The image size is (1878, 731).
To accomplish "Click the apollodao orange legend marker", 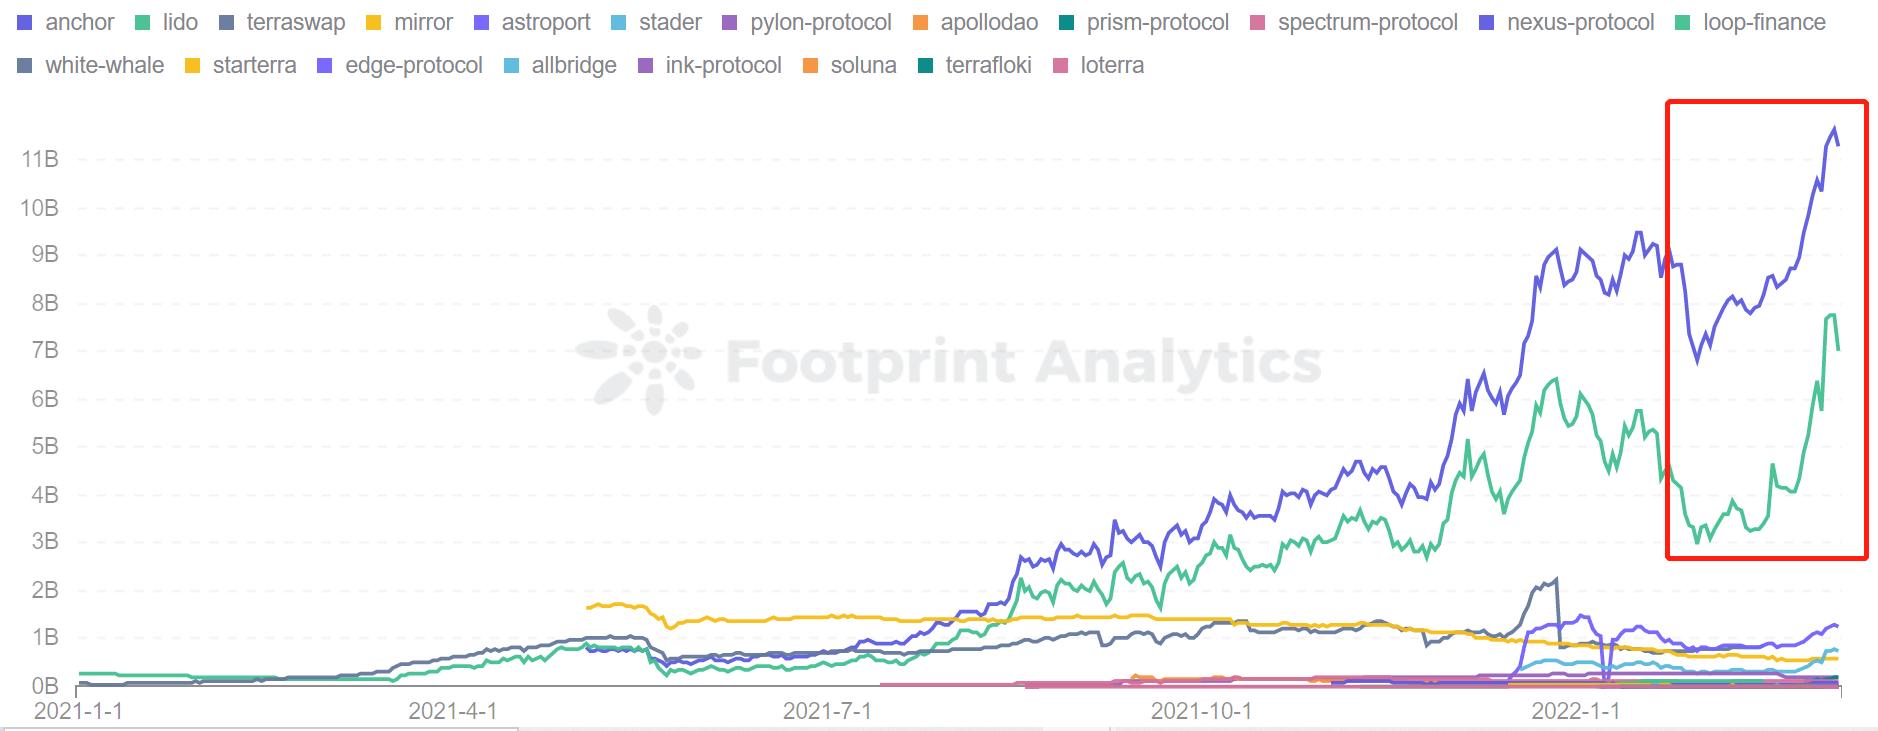I will coord(921,23).
